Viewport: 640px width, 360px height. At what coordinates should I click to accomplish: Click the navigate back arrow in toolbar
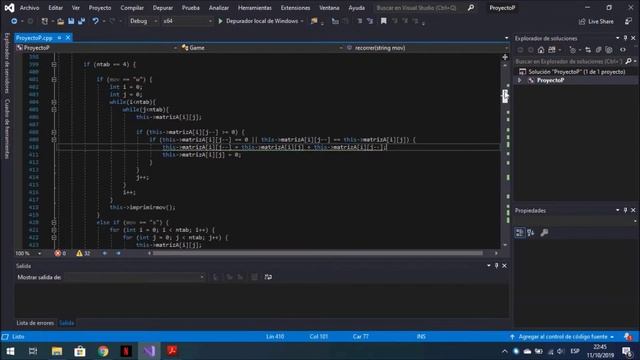(14, 21)
